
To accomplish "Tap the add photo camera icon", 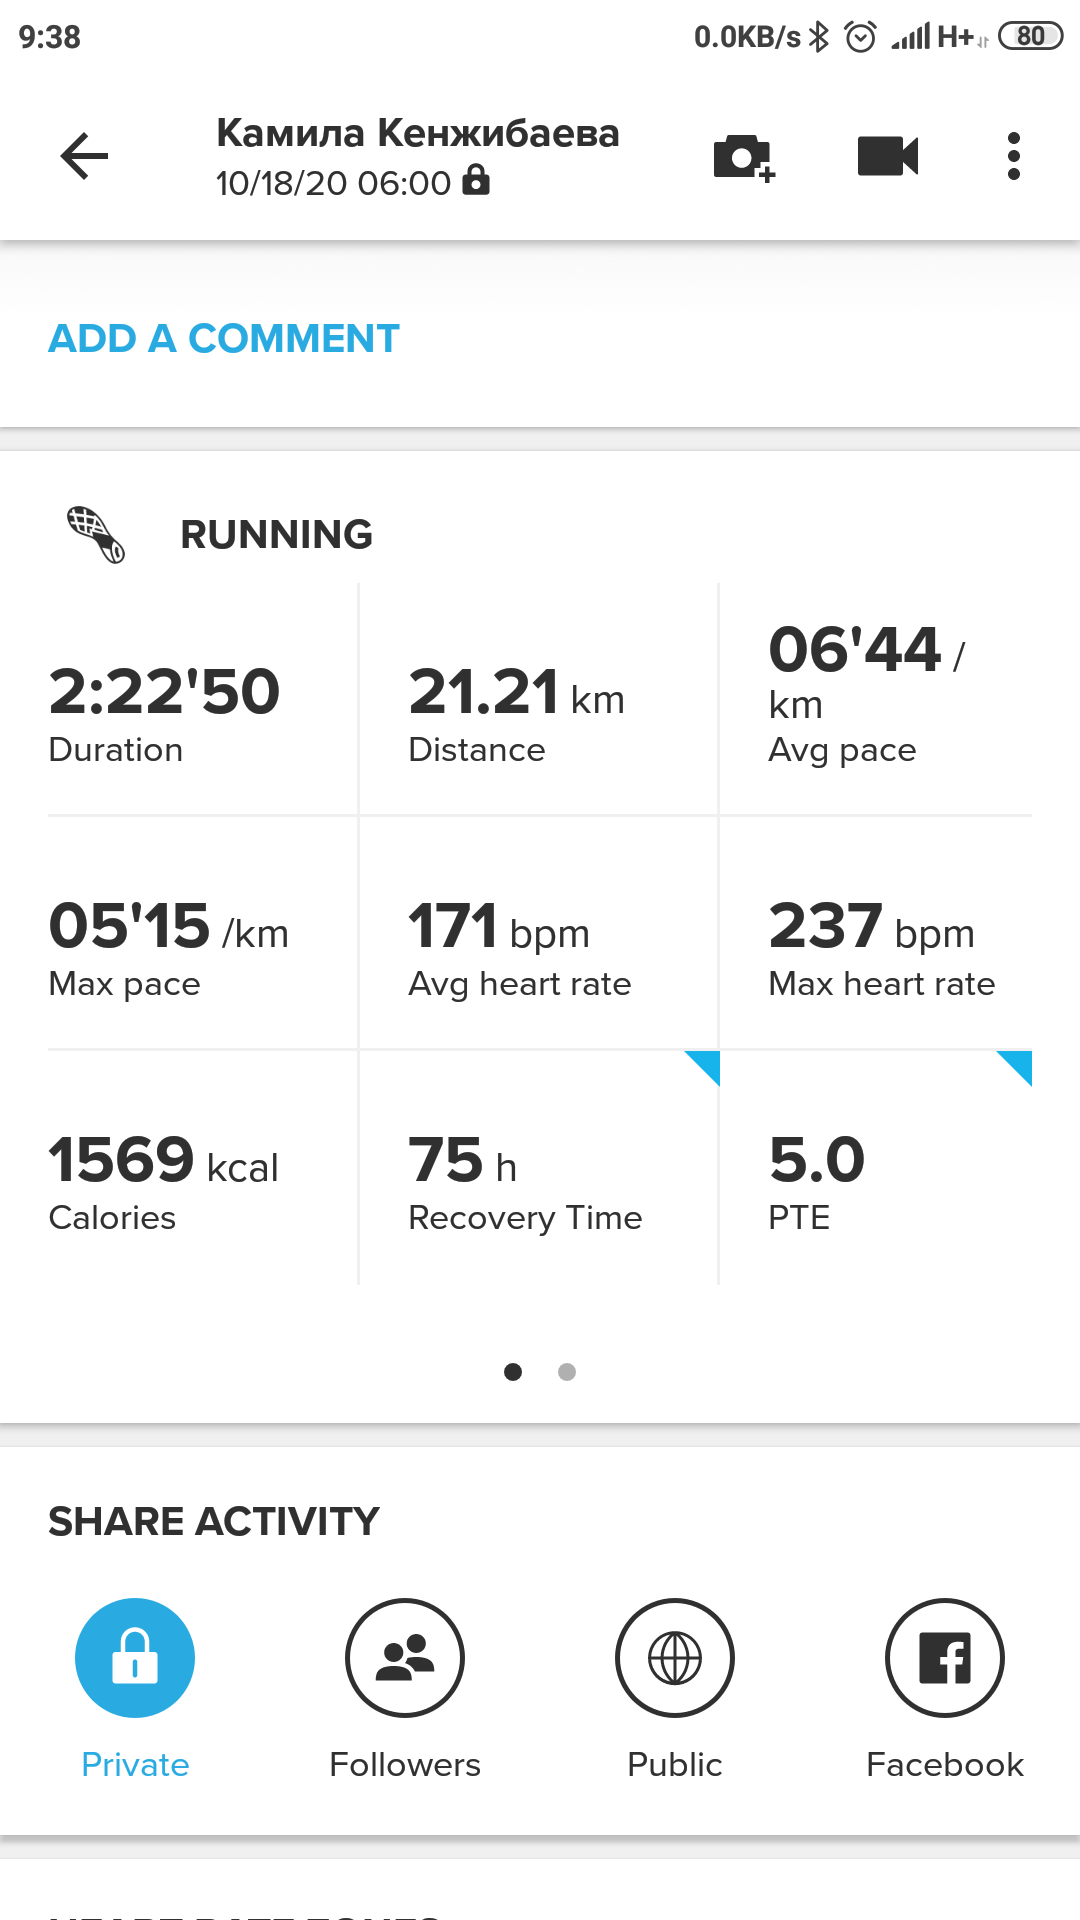I will (x=744, y=157).
